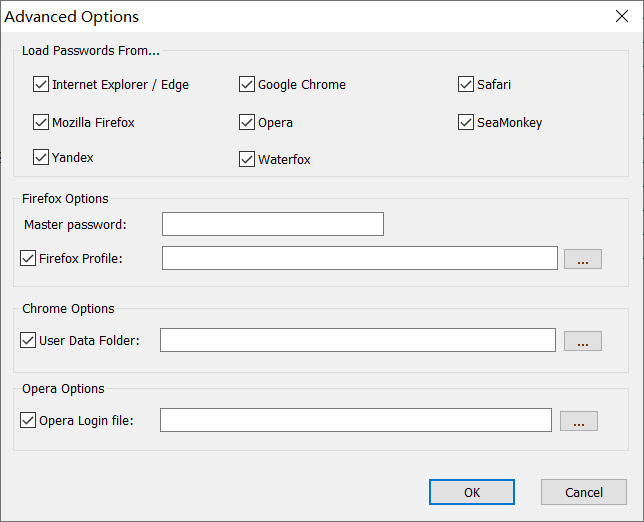644x522 pixels.
Task: Browse for Chrome User Data Folder
Action: [583, 341]
